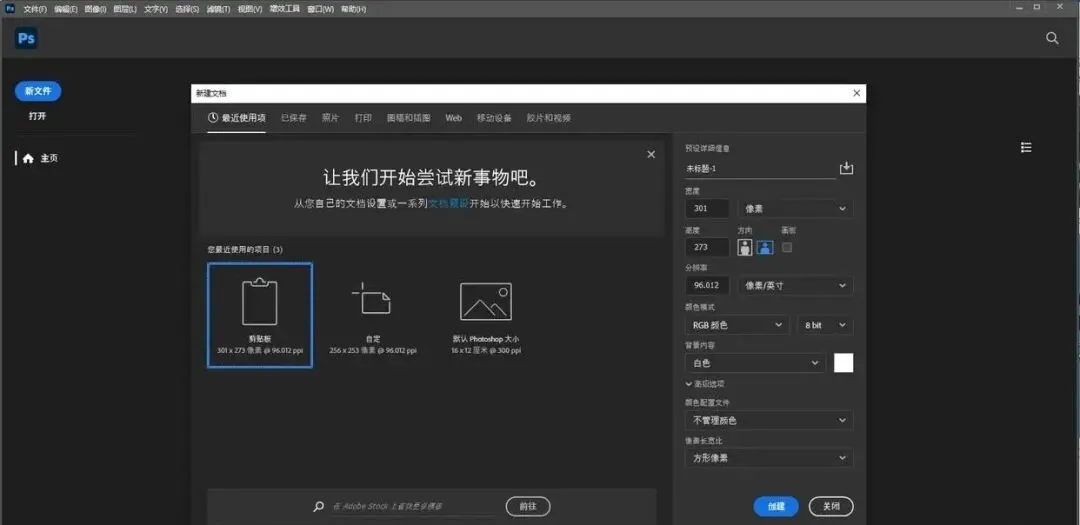
Task: Click the 打开 button in sidebar
Action: pyautogui.click(x=37, y=116)
